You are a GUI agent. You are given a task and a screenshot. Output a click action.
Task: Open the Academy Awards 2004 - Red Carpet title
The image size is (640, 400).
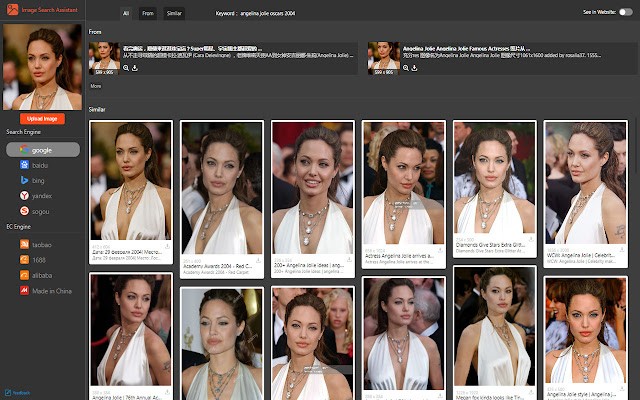point(217,266)
